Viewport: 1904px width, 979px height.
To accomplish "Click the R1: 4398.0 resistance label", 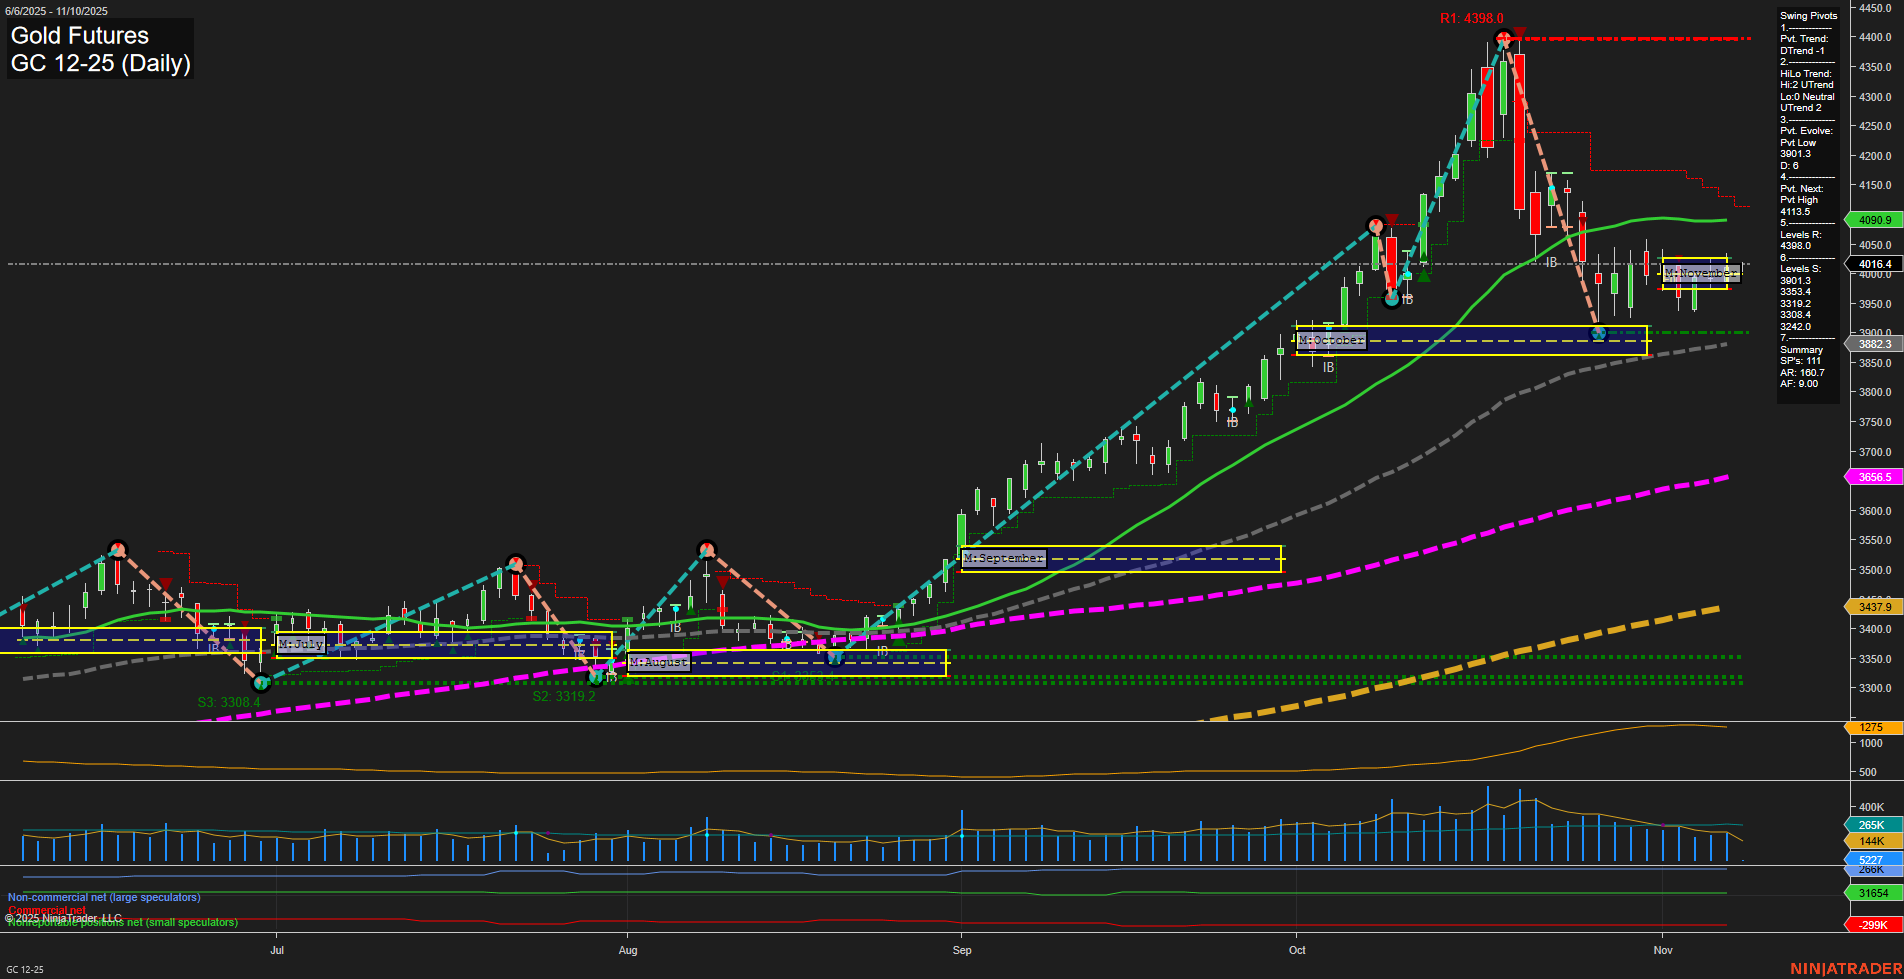I will 1470,17.
